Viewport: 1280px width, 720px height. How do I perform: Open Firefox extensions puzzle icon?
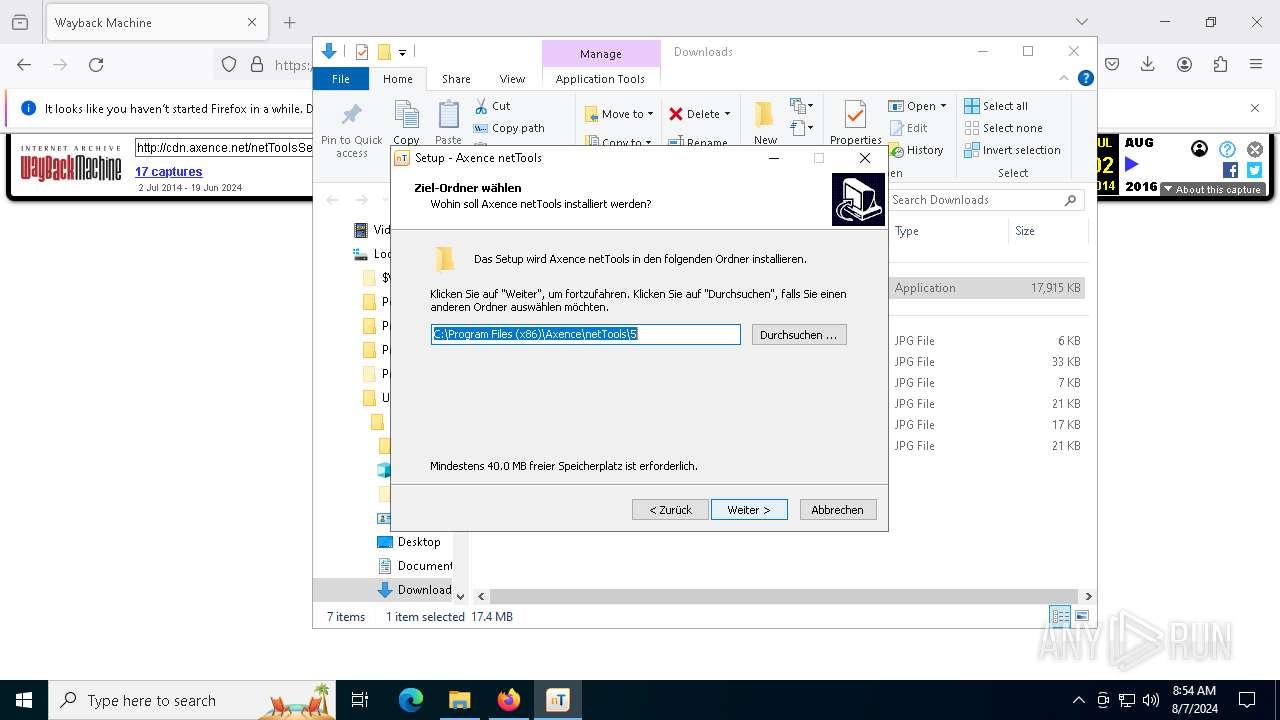1220,64
